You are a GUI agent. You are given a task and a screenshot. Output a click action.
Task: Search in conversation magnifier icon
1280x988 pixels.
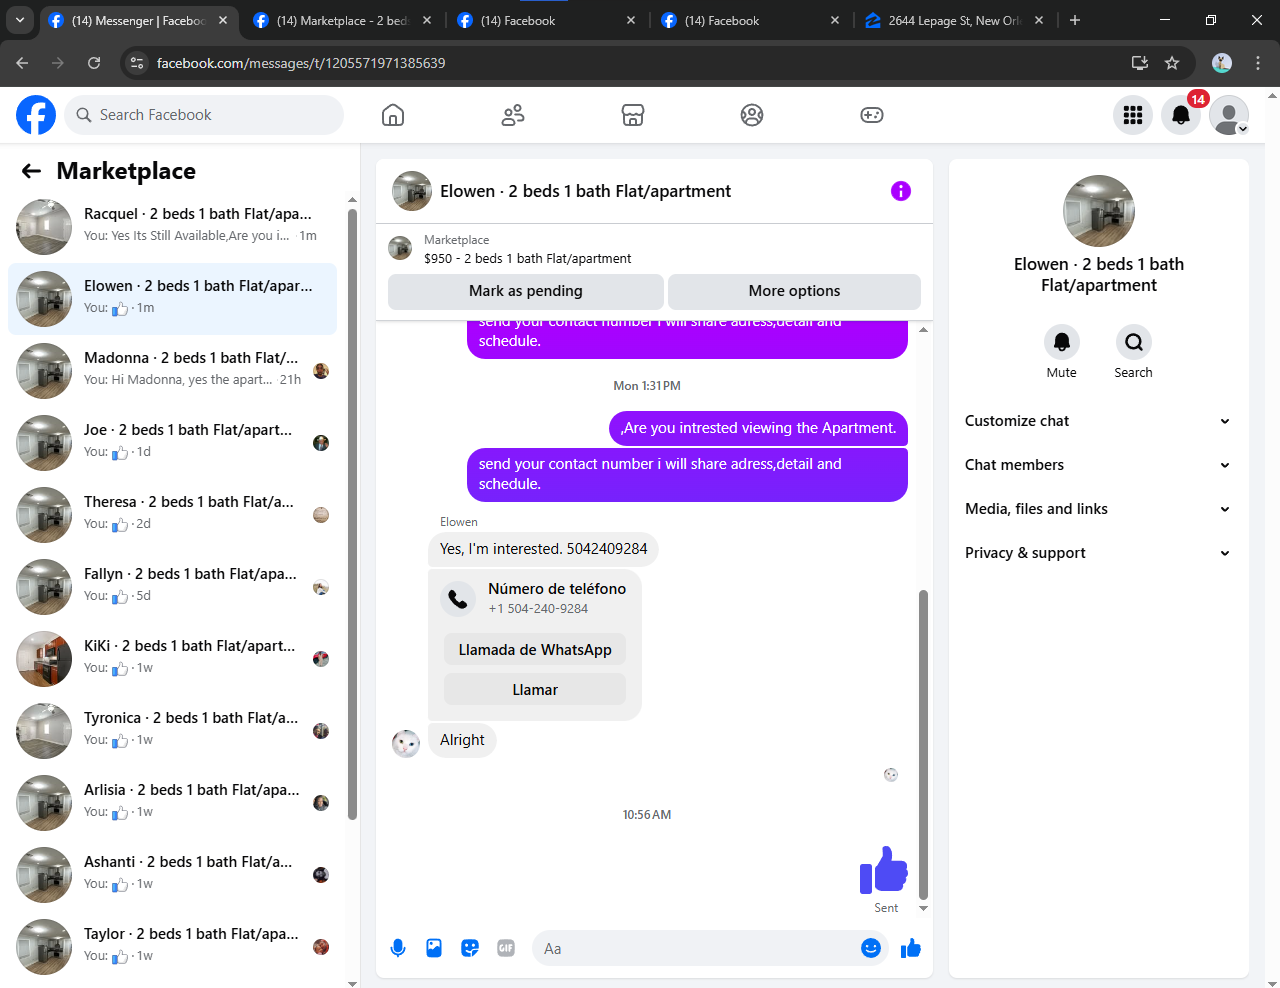point(1133,342)
